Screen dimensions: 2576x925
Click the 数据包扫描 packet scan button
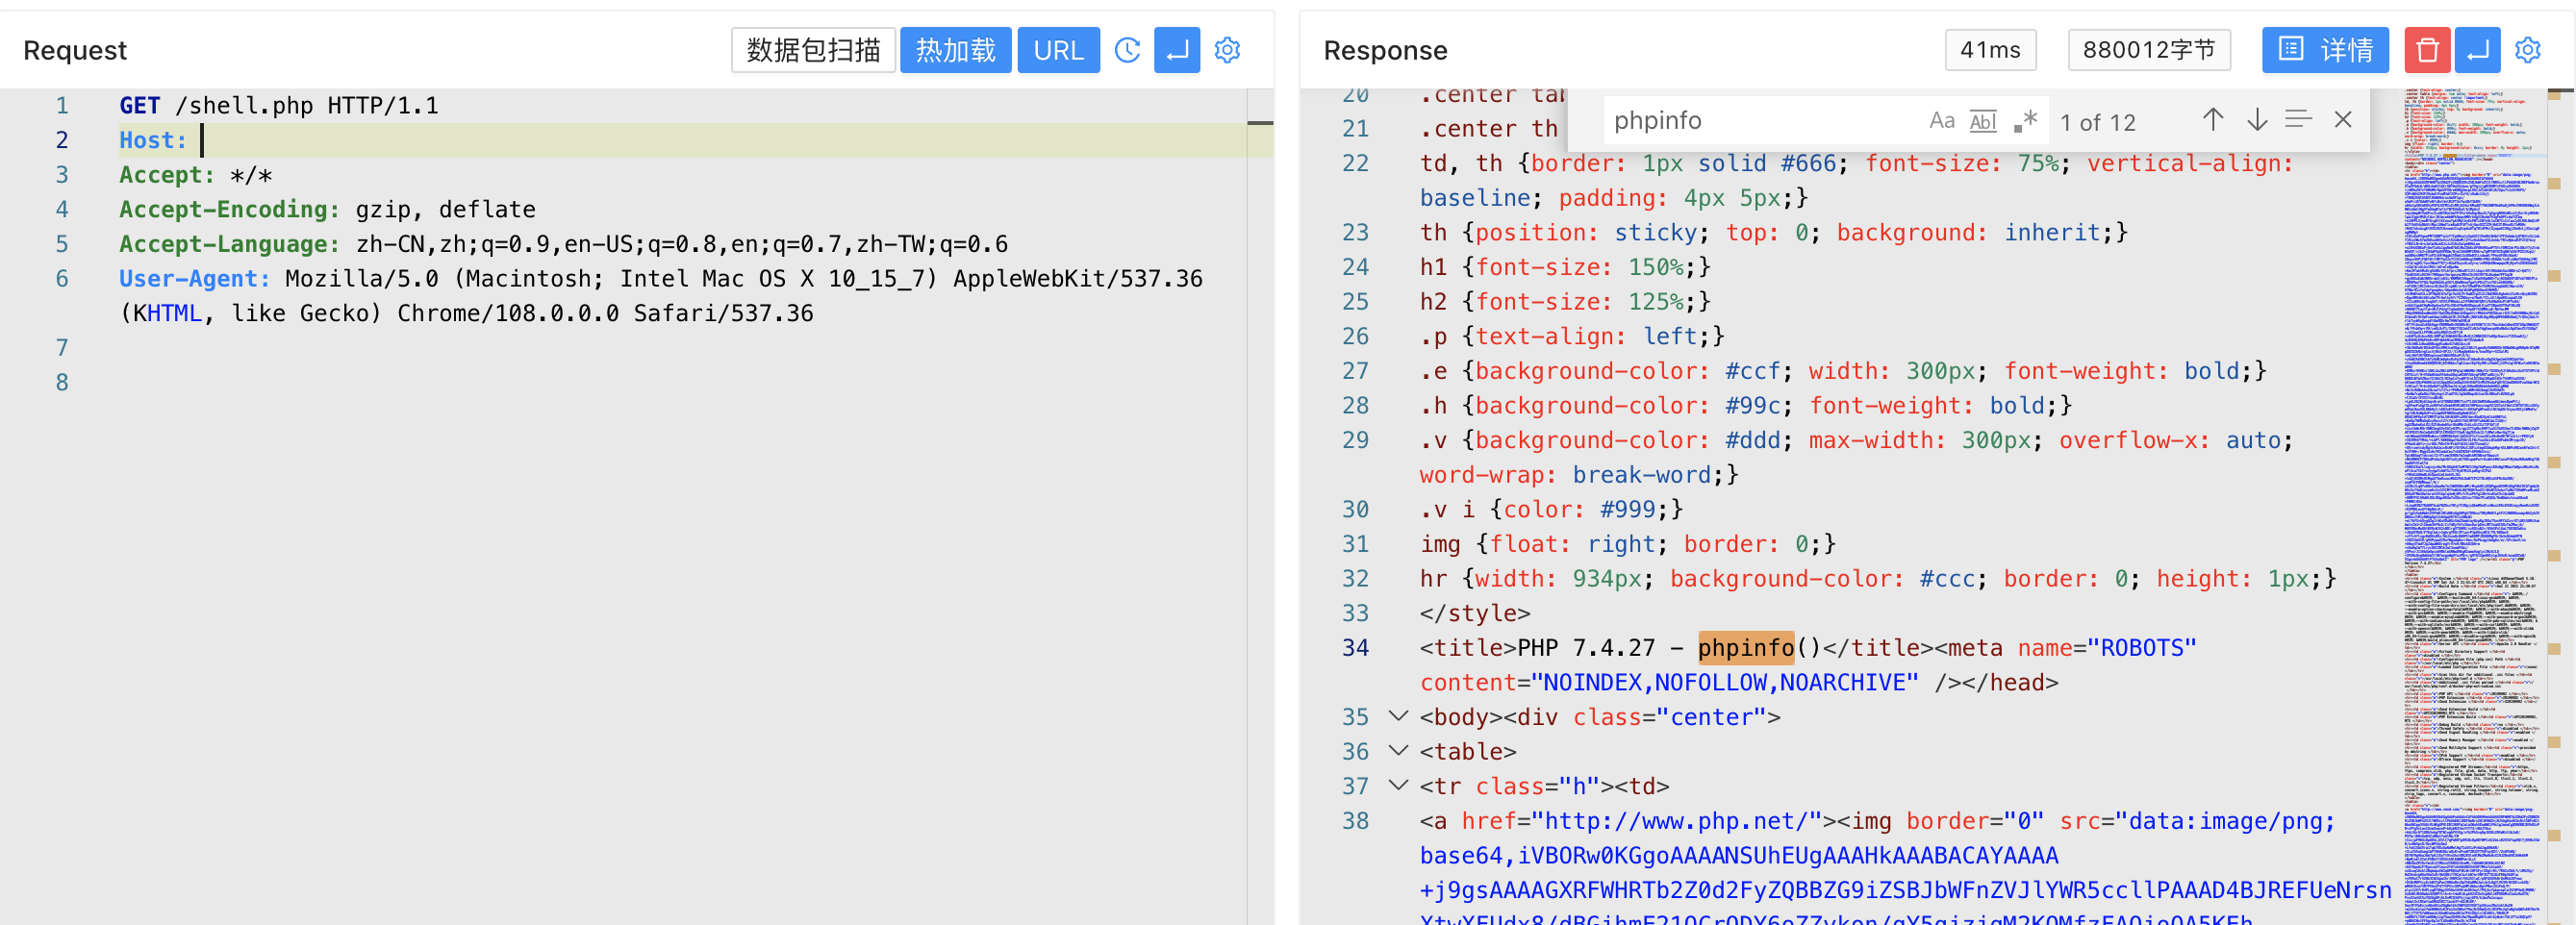point(812,50)
